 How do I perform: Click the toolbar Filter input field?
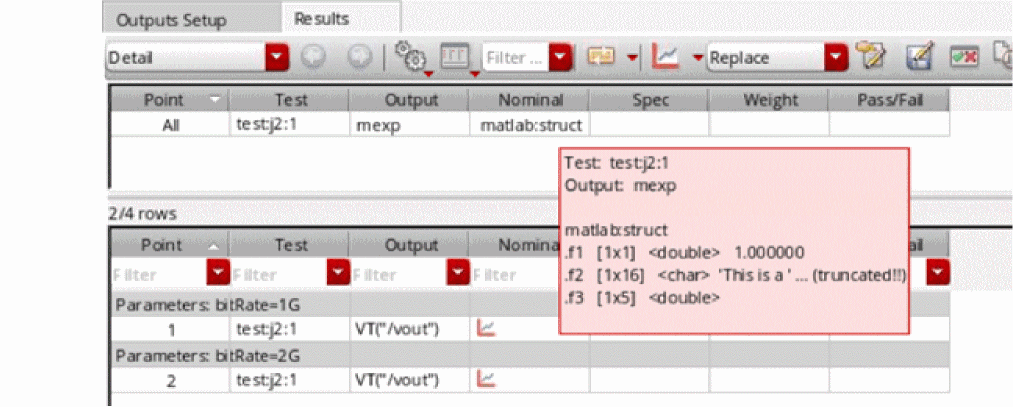[516, 58]
